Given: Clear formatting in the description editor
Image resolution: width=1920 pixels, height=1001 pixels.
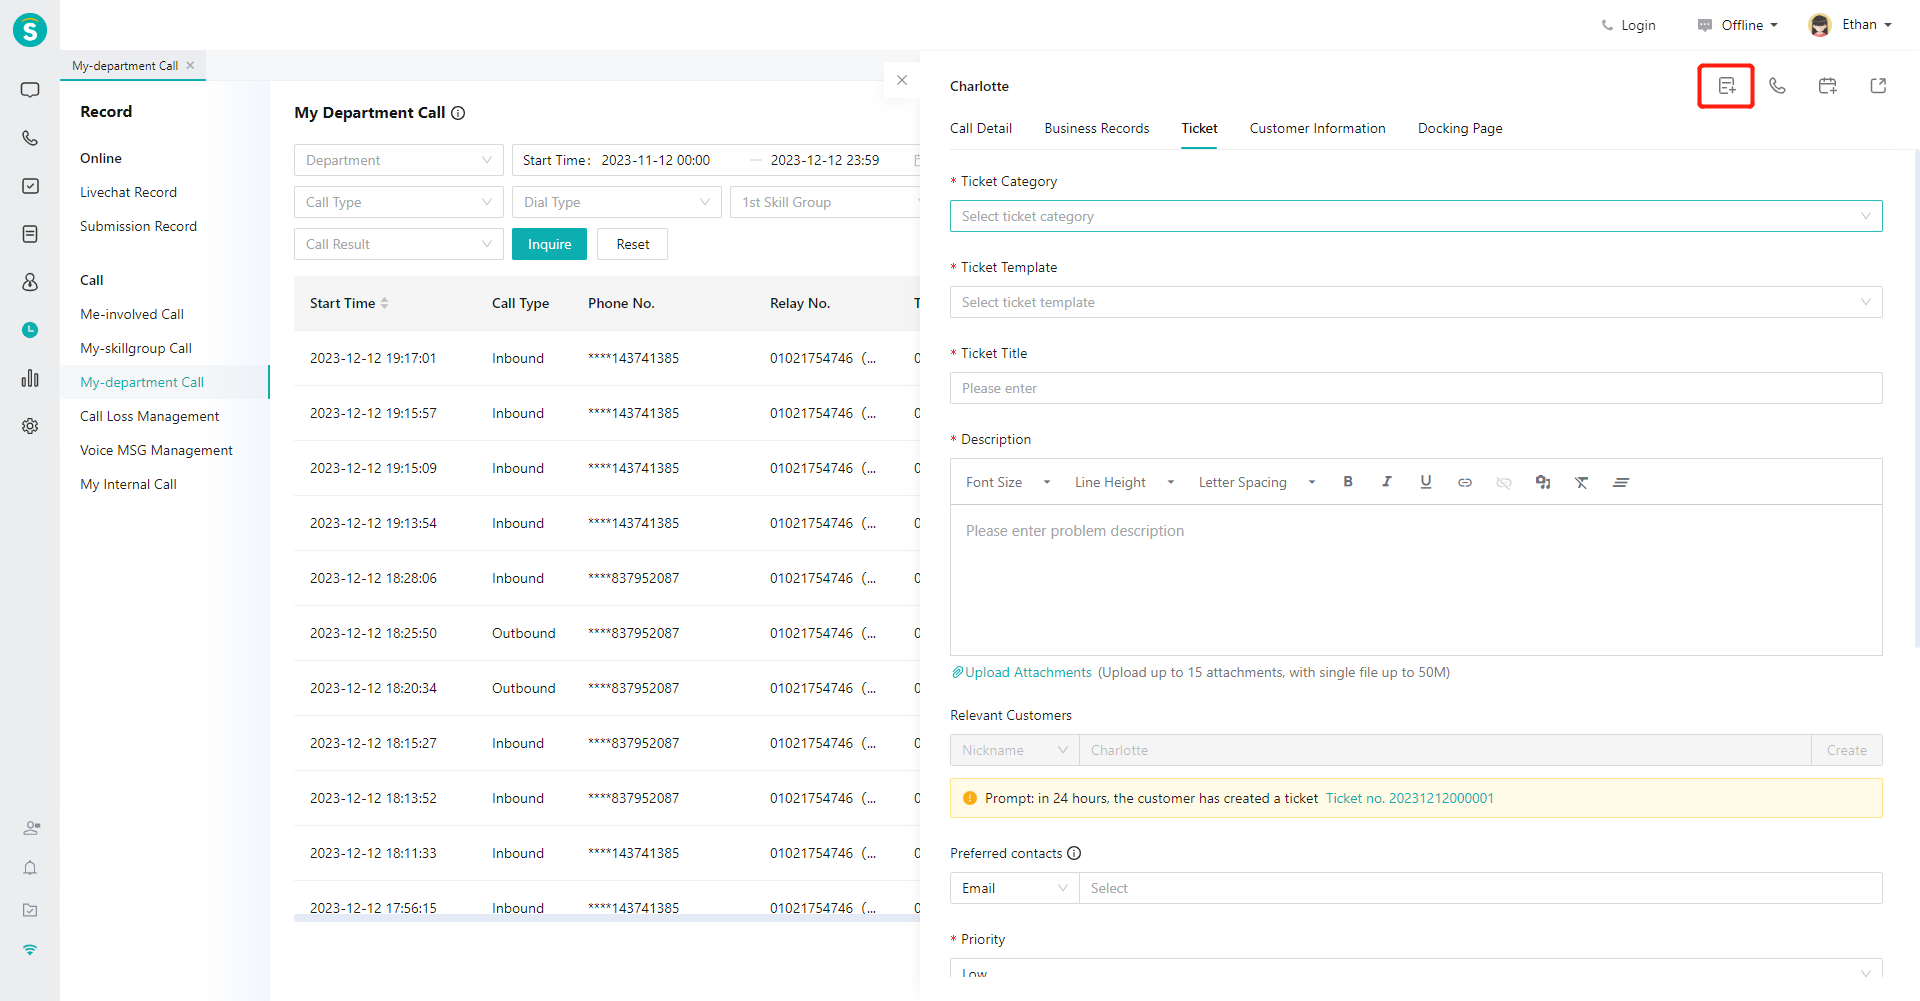Looking at the screenshot, I should pyautogui.click(x=1582, y=482).
